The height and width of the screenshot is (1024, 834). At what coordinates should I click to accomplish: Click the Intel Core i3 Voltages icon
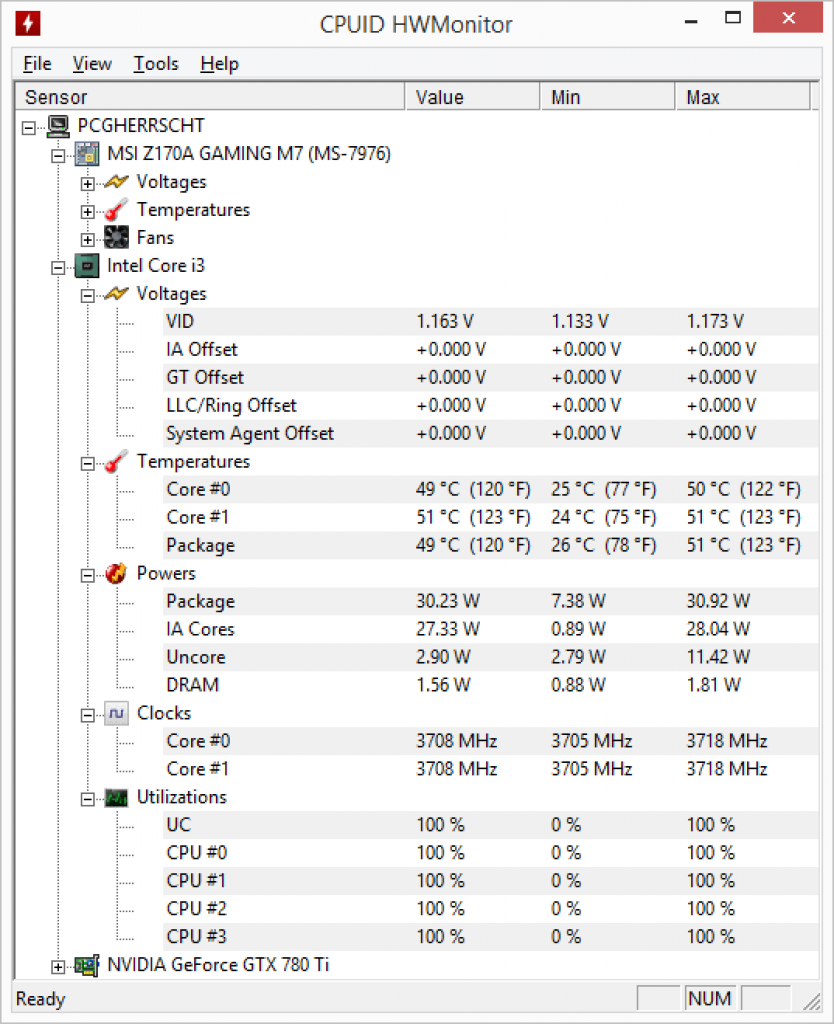[116, 294]
